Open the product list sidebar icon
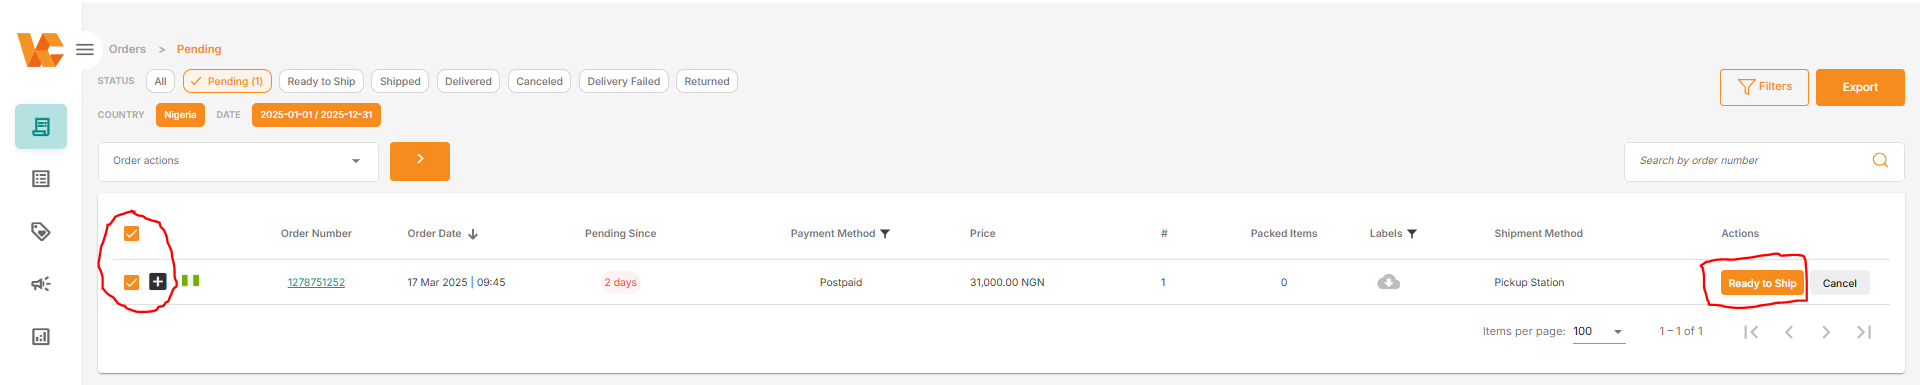Viewport: 1920px width, 385px height. [41, 179]
